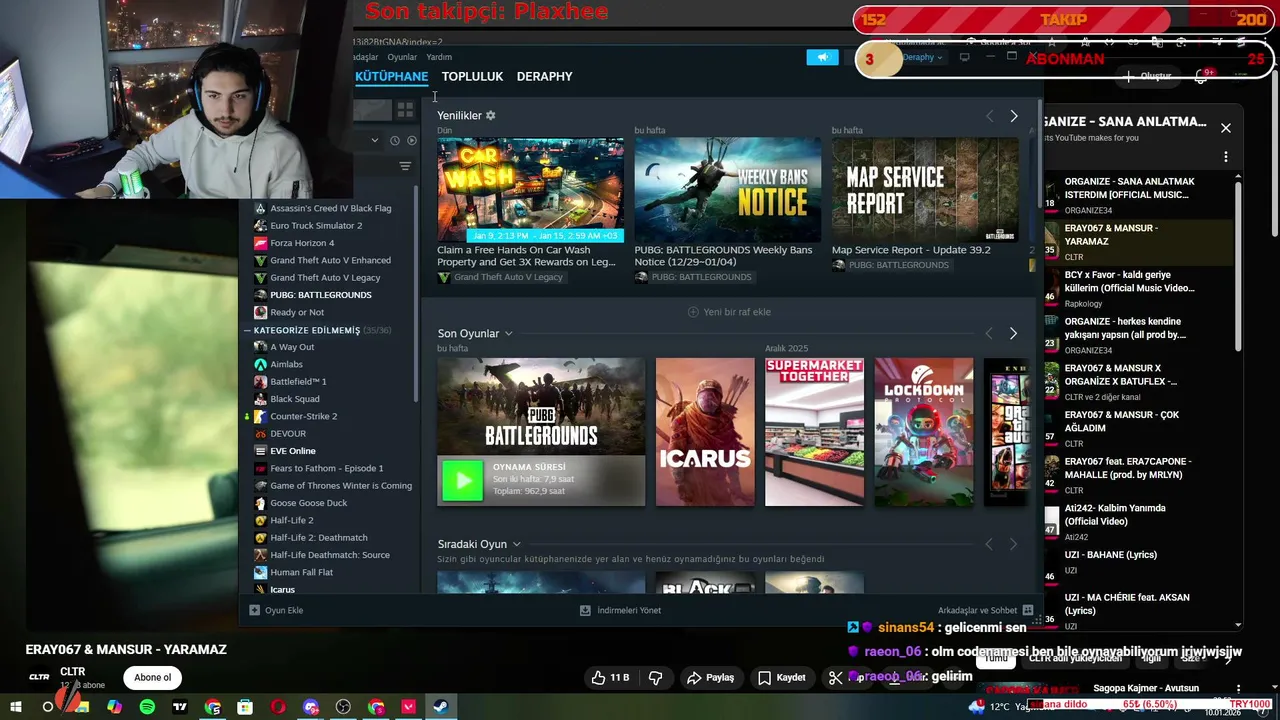The image size is (1280, 720).
Task: Open the library collection dropdown chevron
Action: tap(375, 141)
